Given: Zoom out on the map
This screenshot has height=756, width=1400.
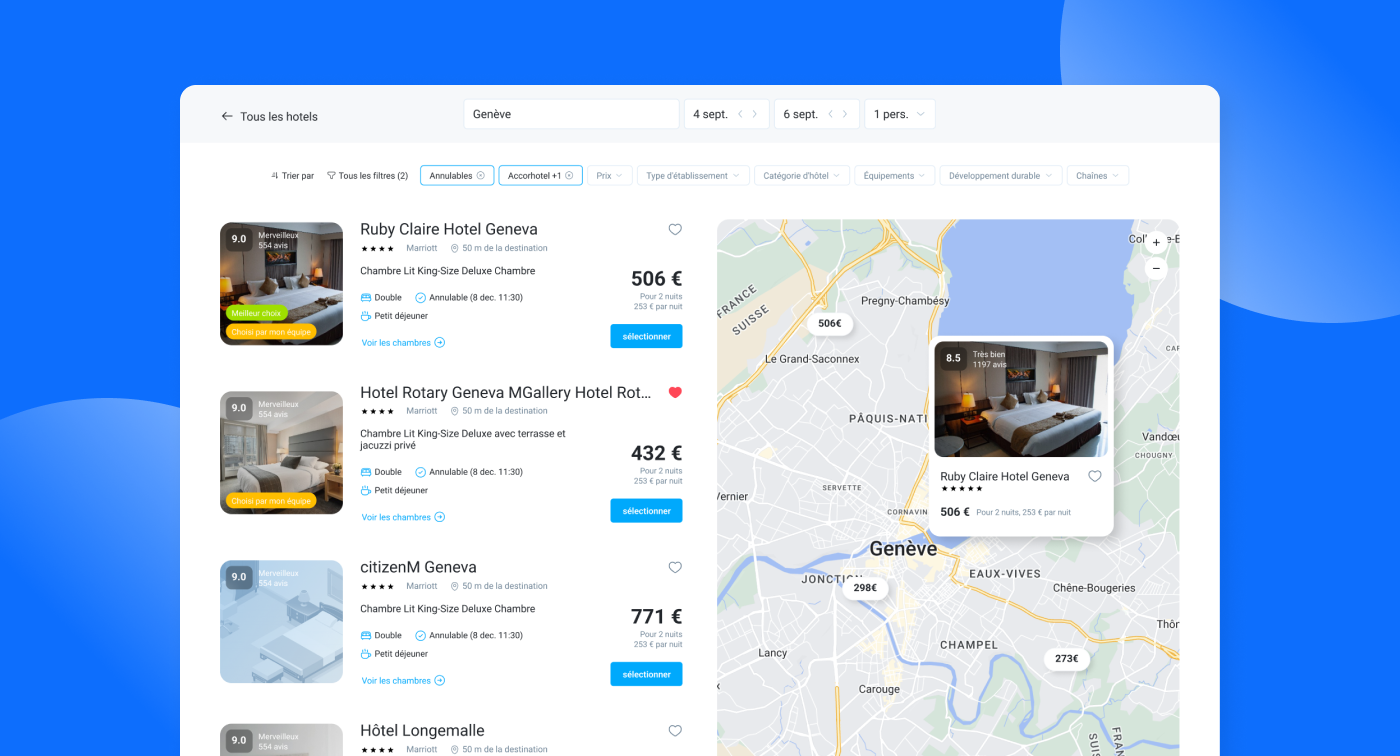Looking at the screenshot, I should point(1156,268).
